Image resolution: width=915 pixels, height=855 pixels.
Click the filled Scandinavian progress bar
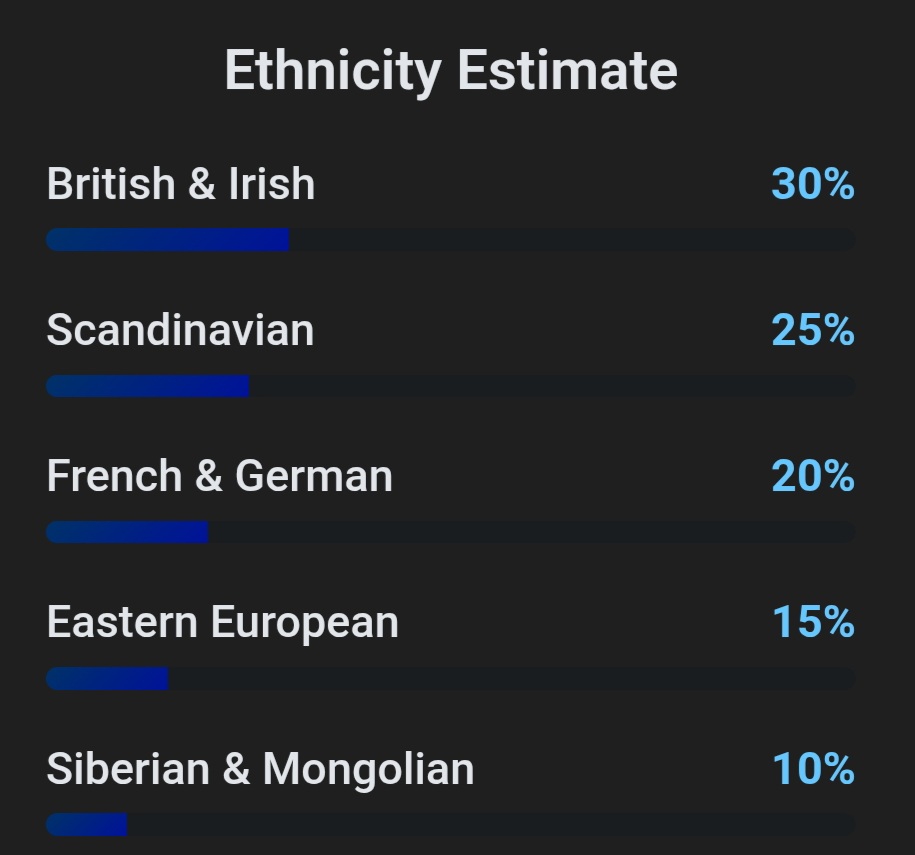coord(148,386)
